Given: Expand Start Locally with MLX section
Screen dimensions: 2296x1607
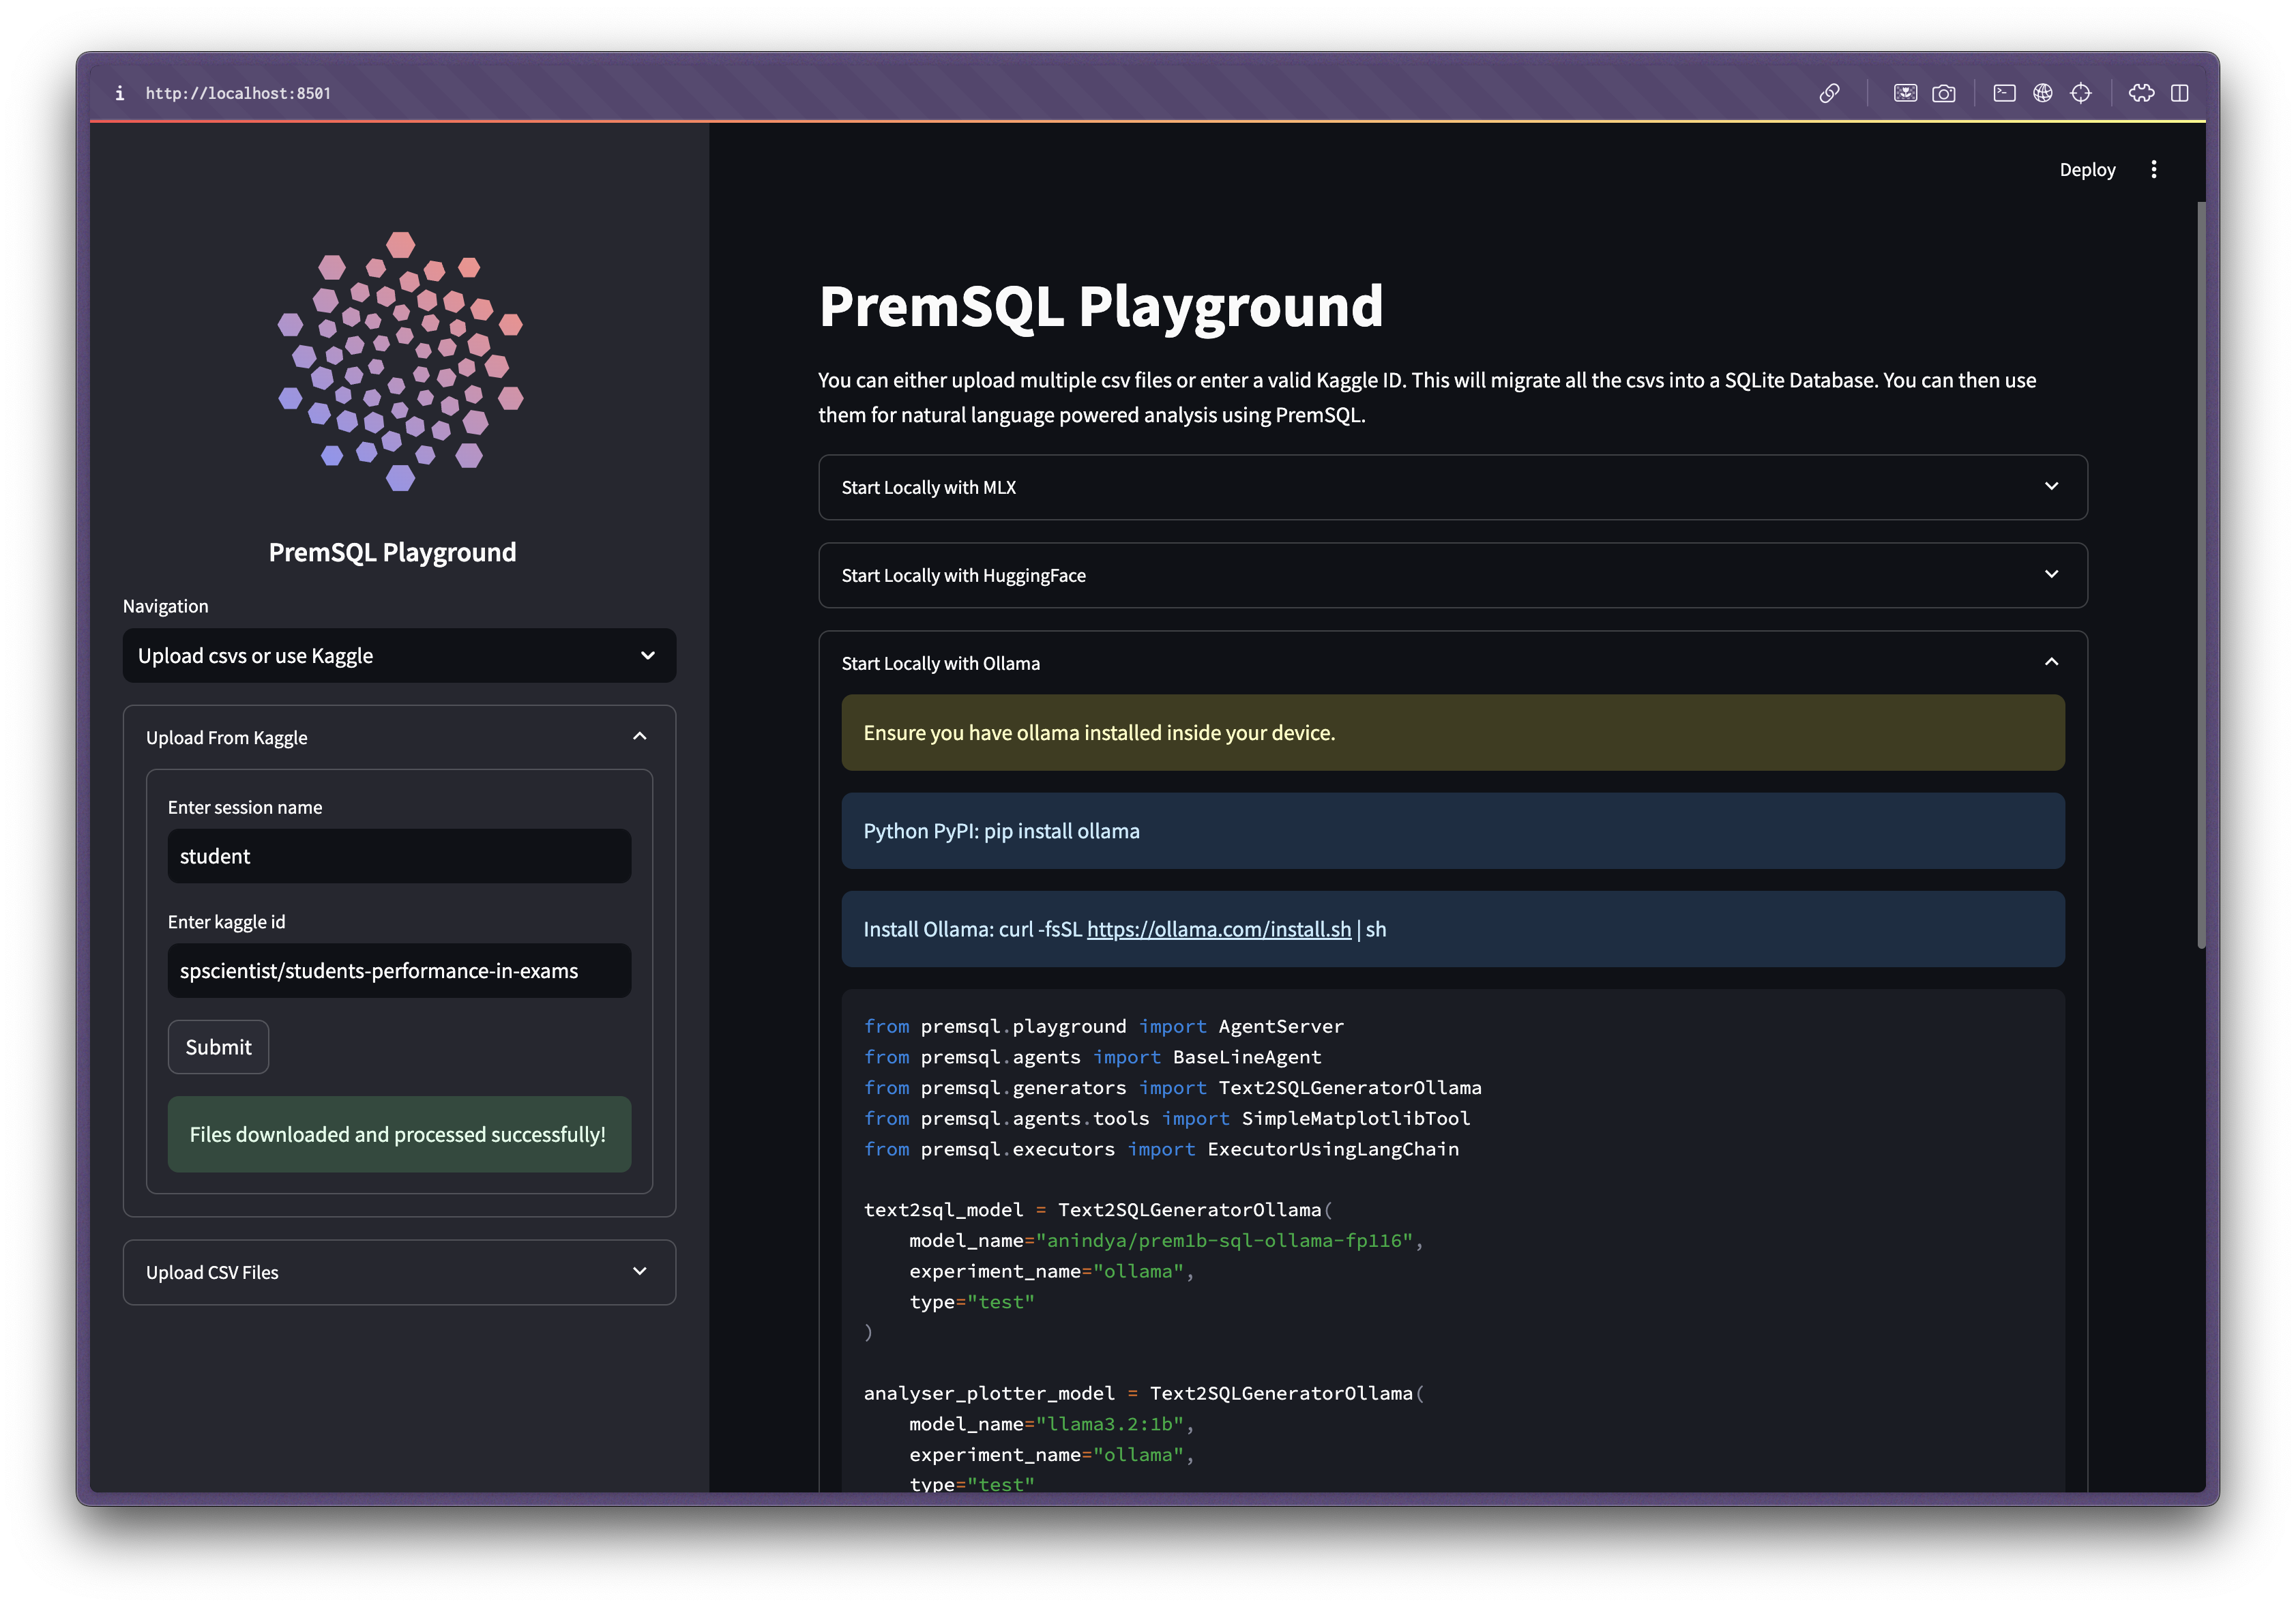Looking at the screenshot, I should pyautogui.click(x=1452, y=487).
